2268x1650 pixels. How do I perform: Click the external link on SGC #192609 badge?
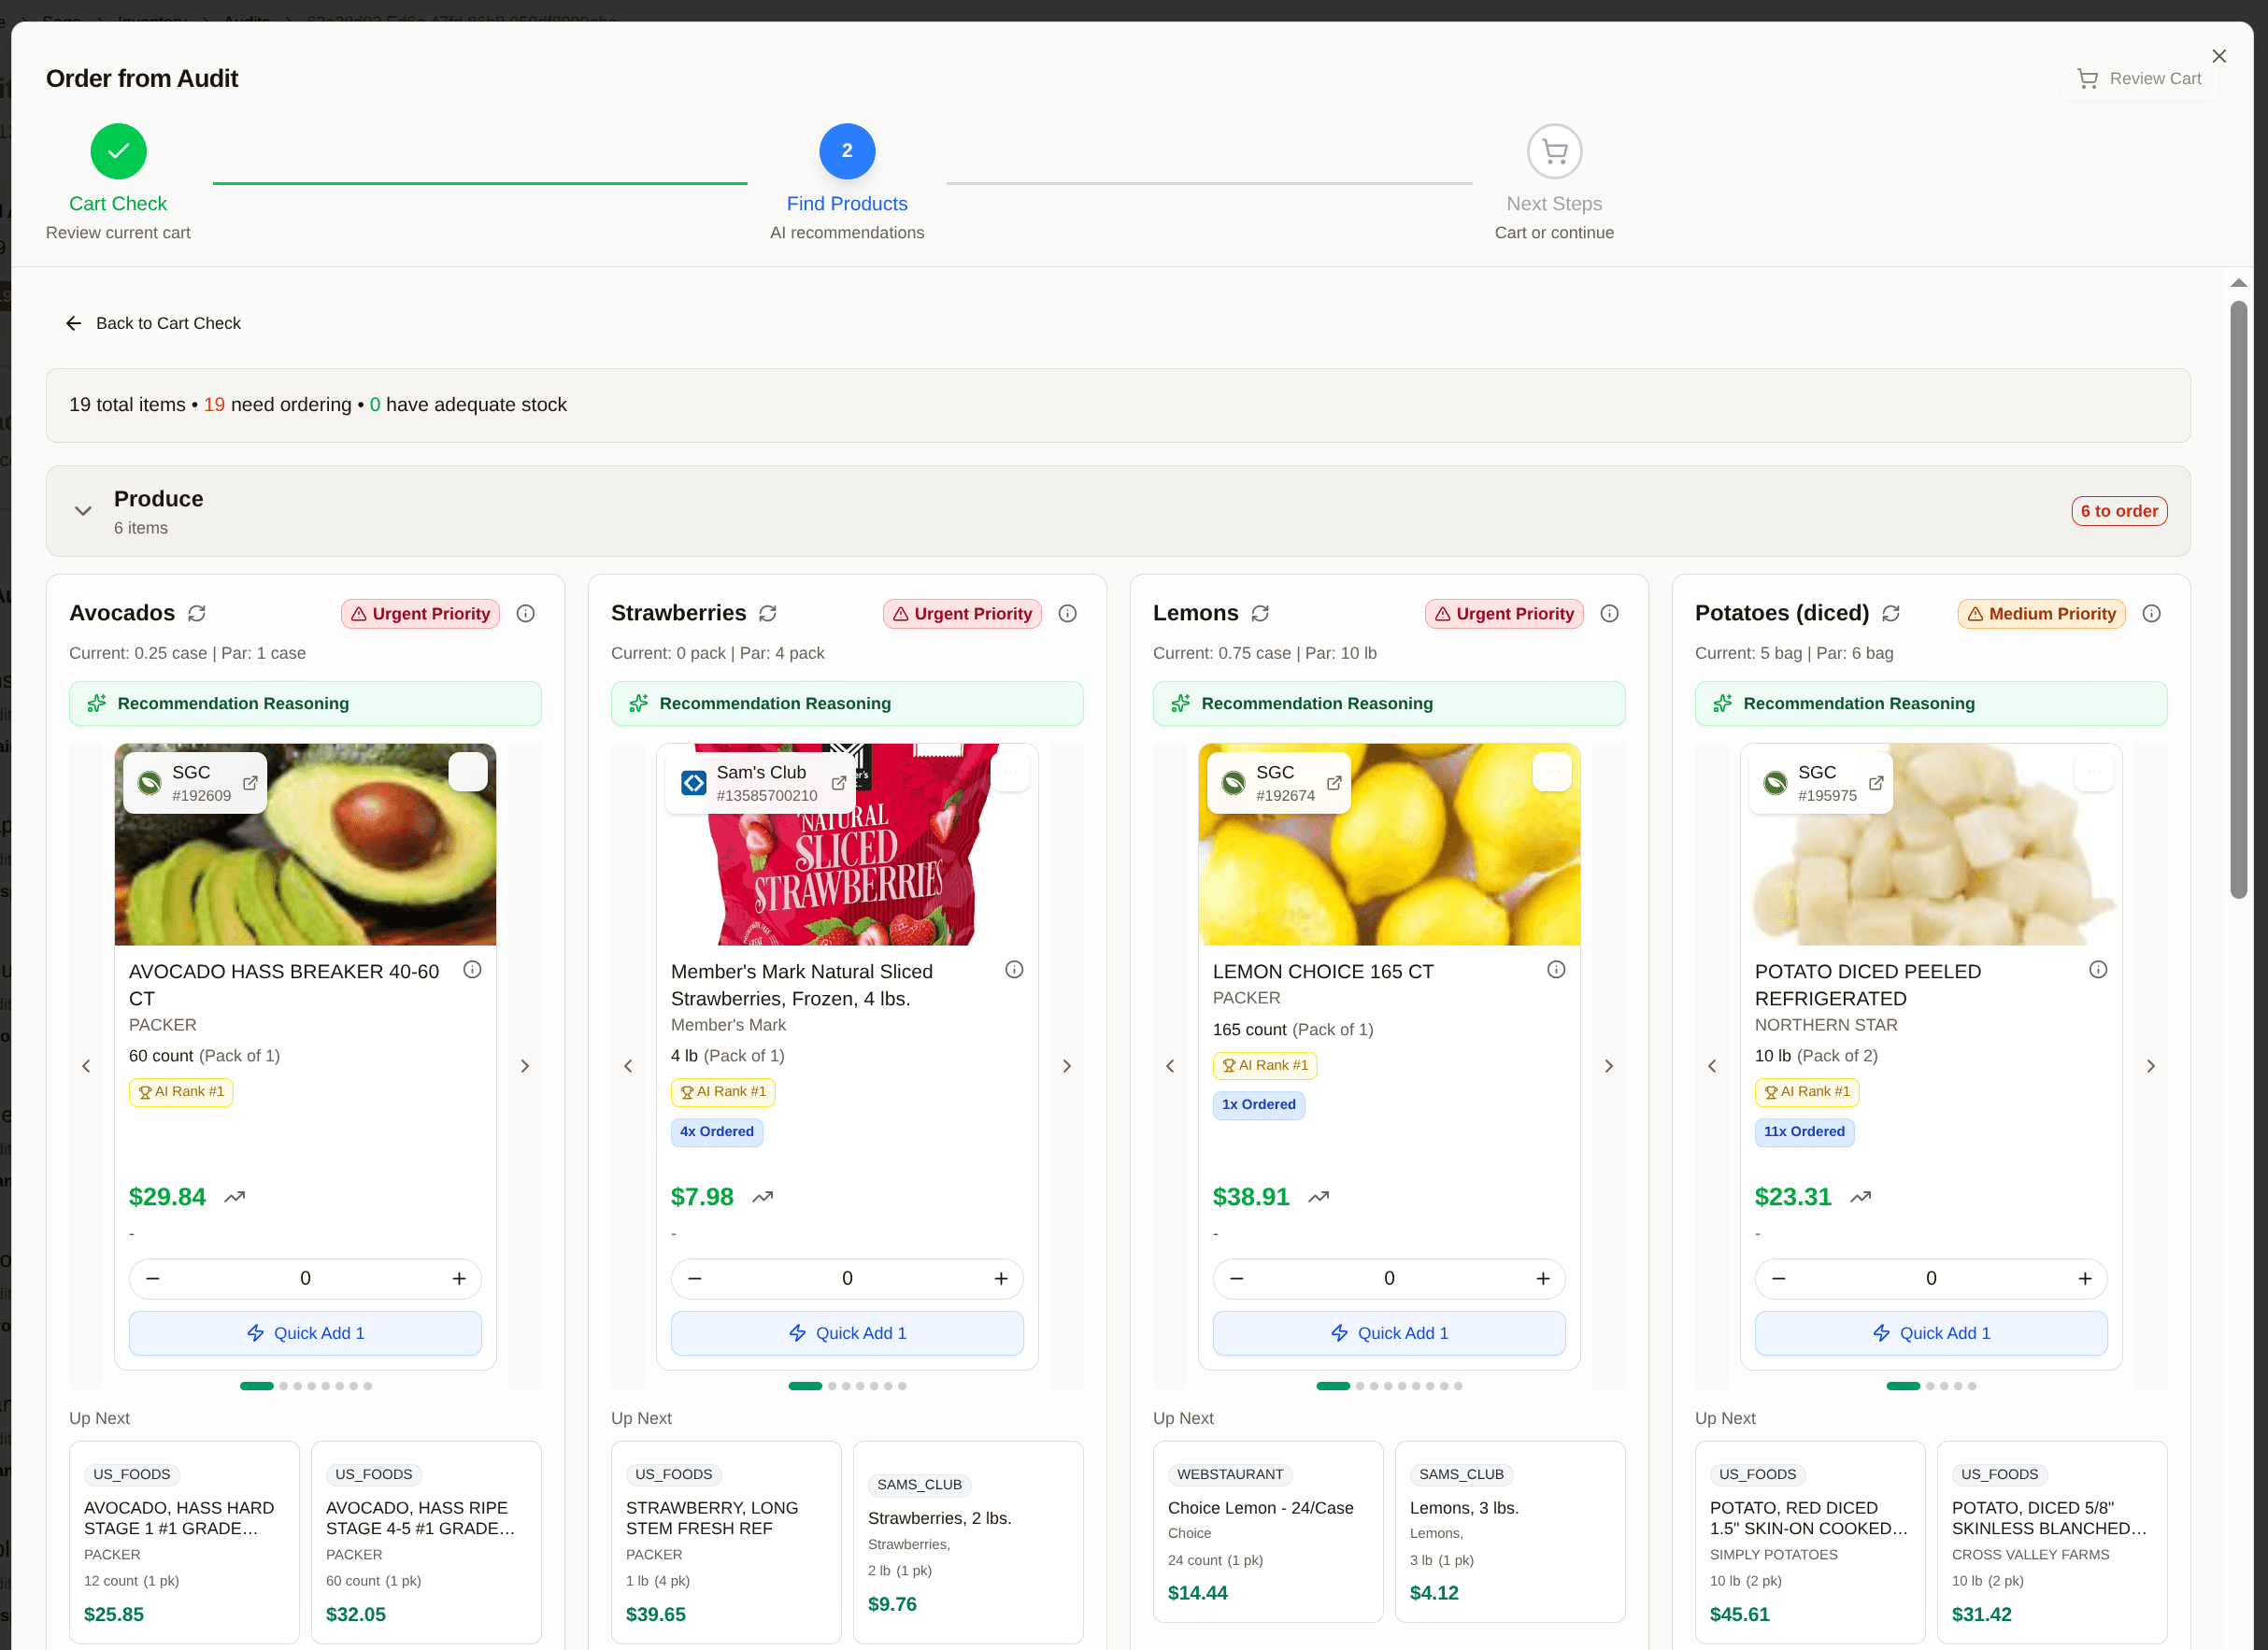click(251, 783)
